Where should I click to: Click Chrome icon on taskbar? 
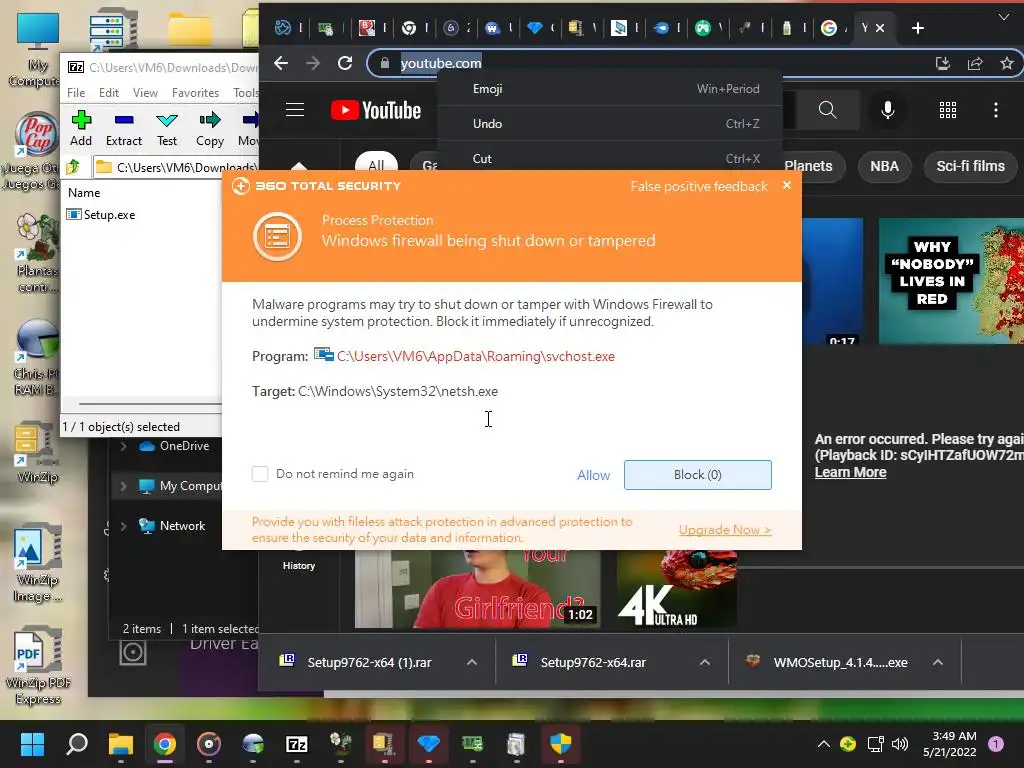[x=165, y=744]
